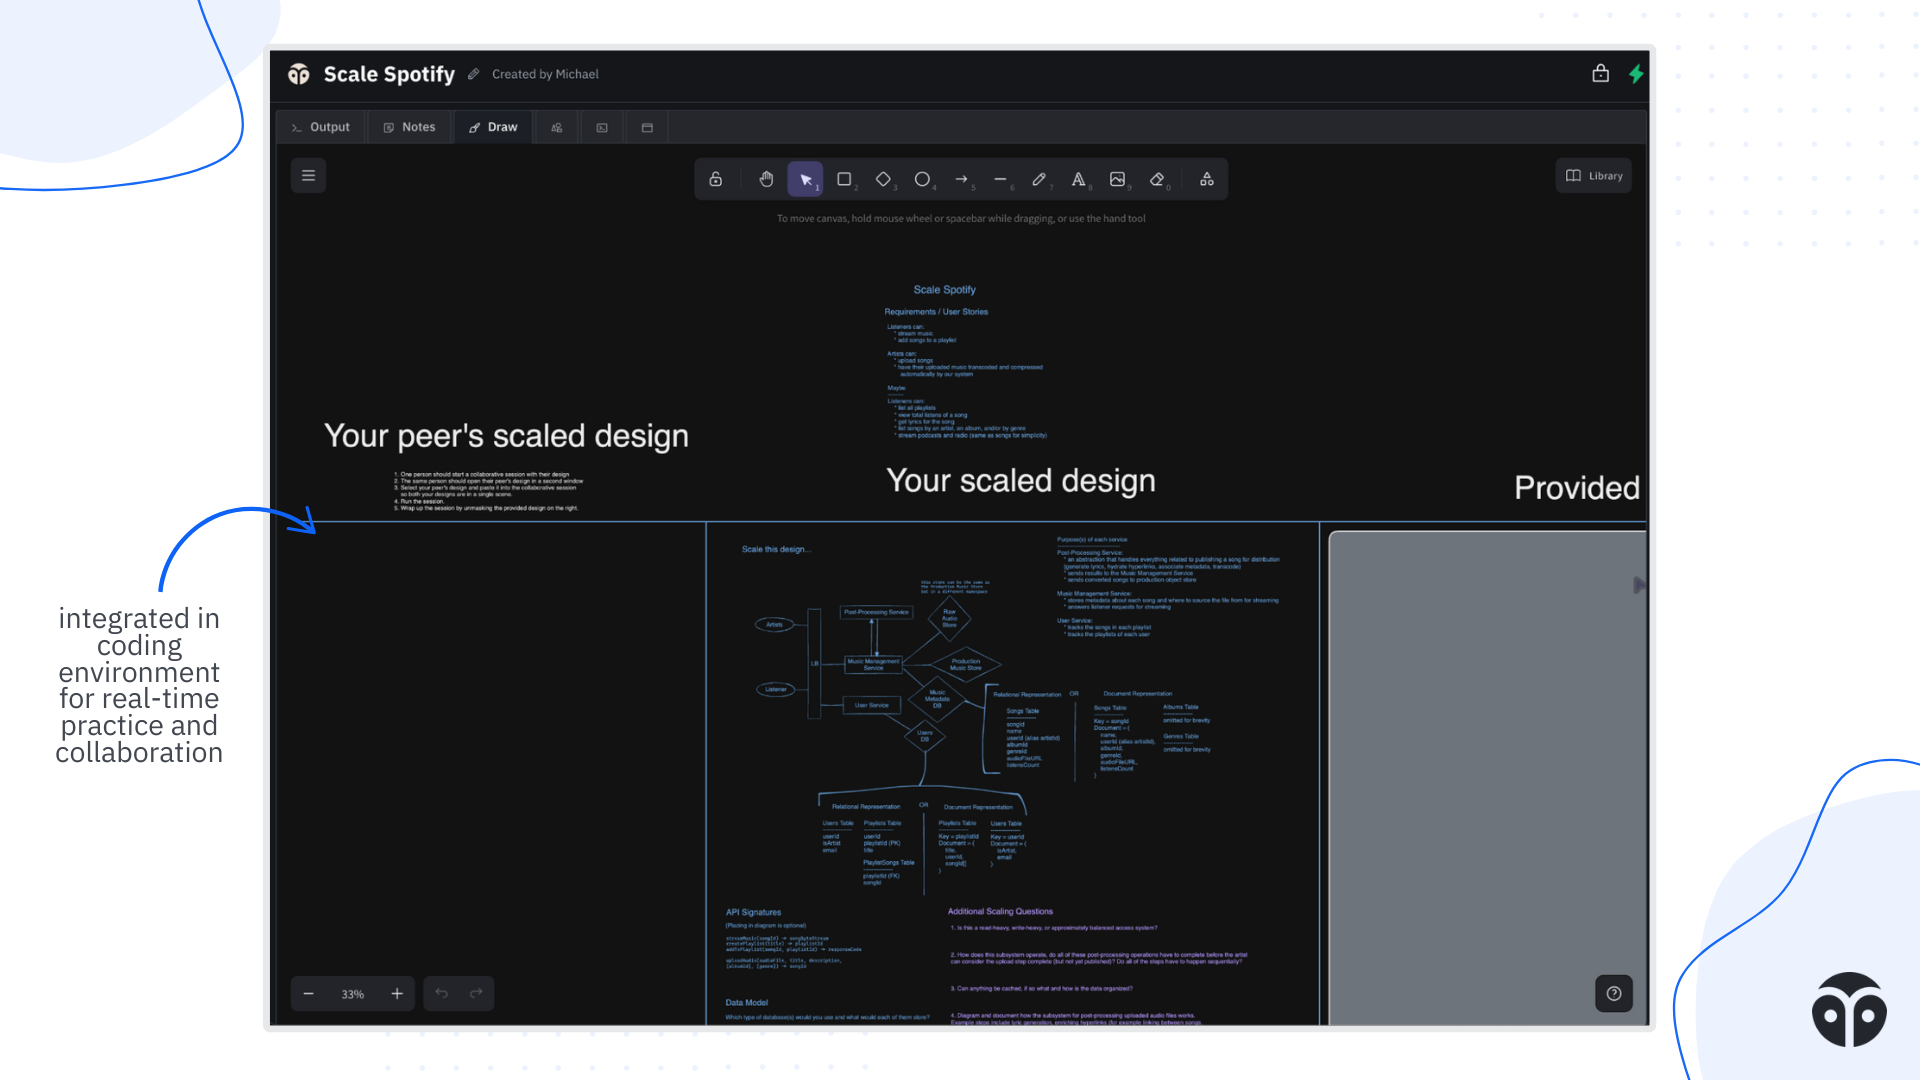Edit the Scale Spotify title pencil
The width and height of the screenshot is (1920, 1080).
pyautogui.click(x=474, y=74)
